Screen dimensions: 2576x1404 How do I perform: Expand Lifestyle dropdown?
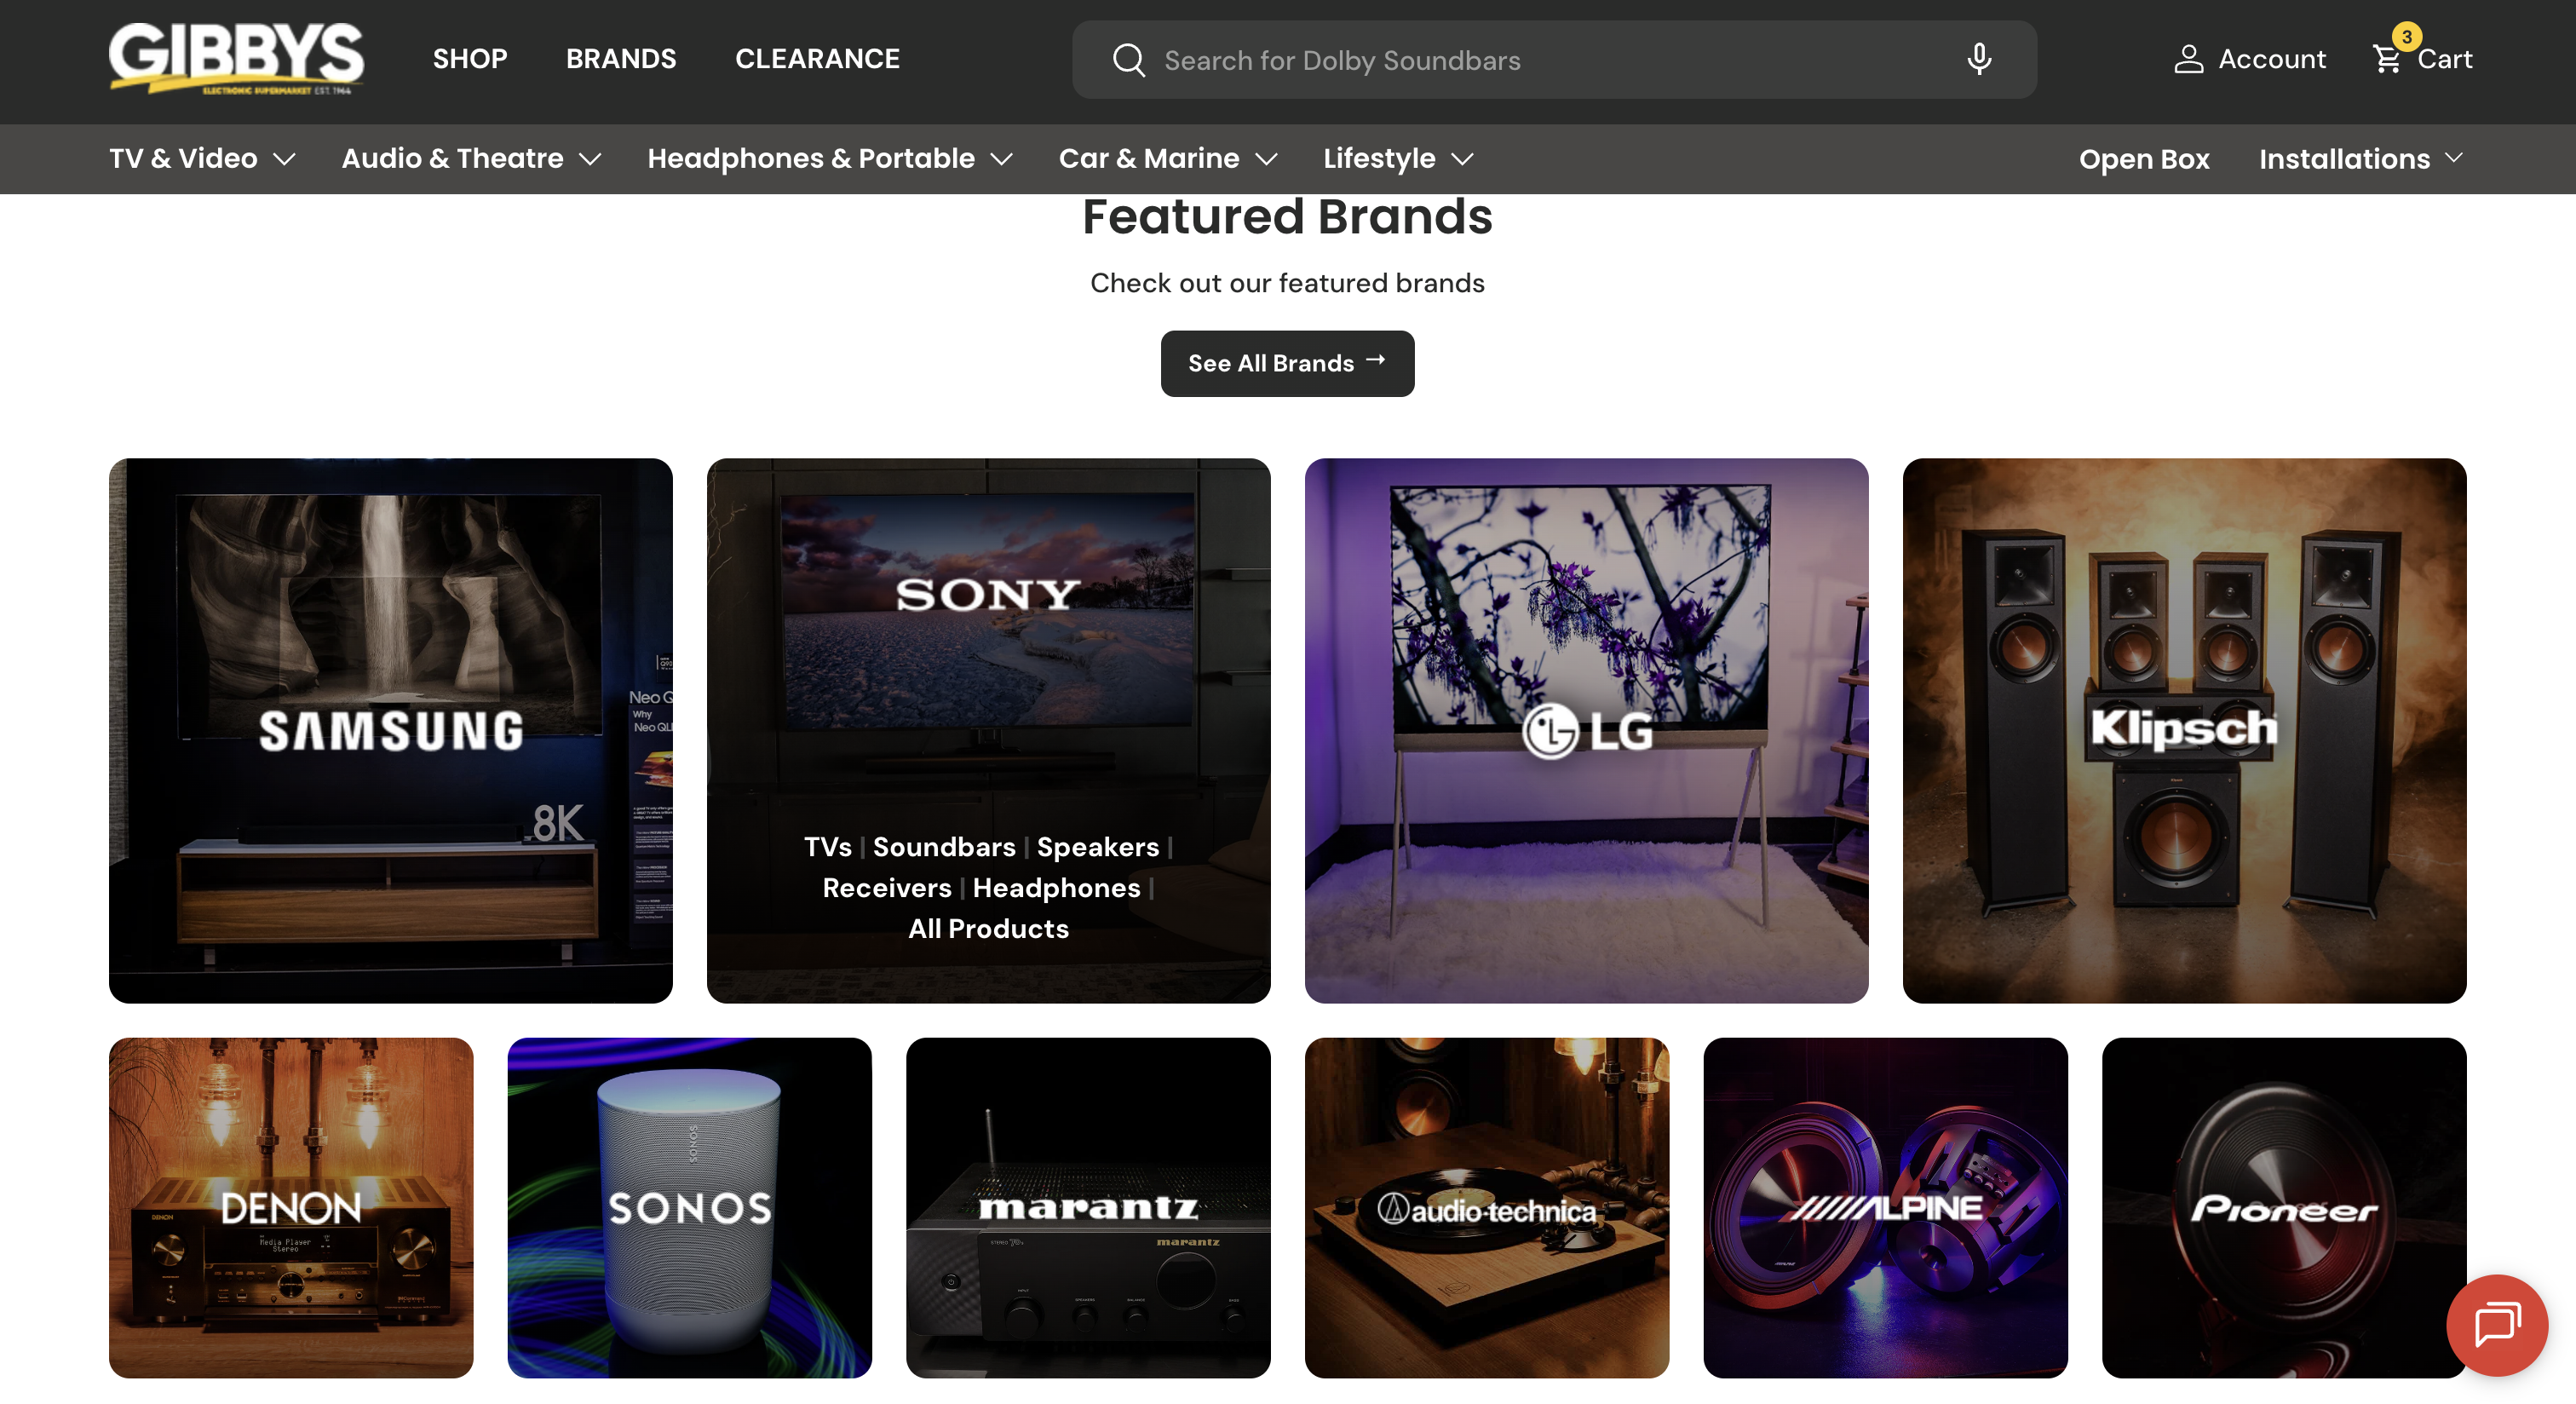pyautogui.click(x=1398, y=158)
